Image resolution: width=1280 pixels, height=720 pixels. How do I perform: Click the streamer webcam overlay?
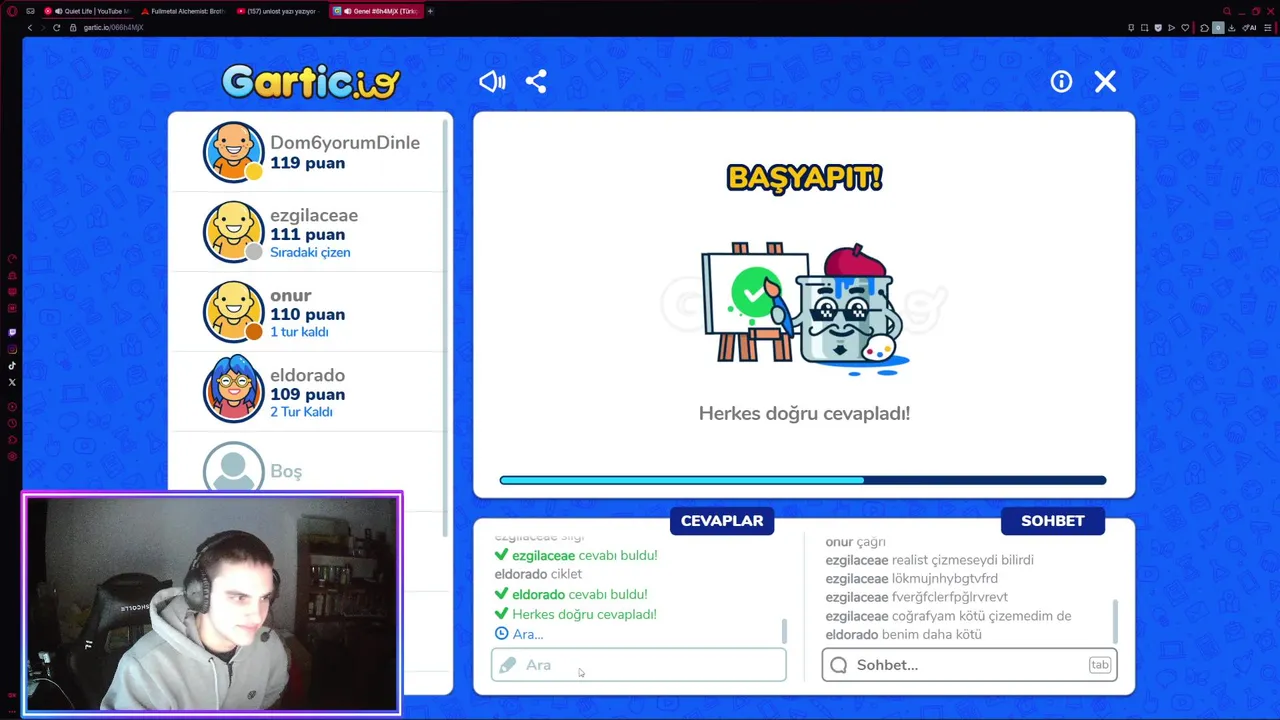pyautogui.click(x=212, y=603)
